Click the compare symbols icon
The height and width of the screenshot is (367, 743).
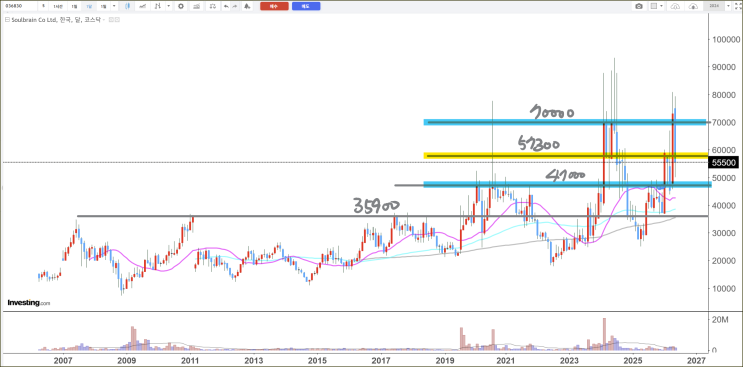coord(213,6)
